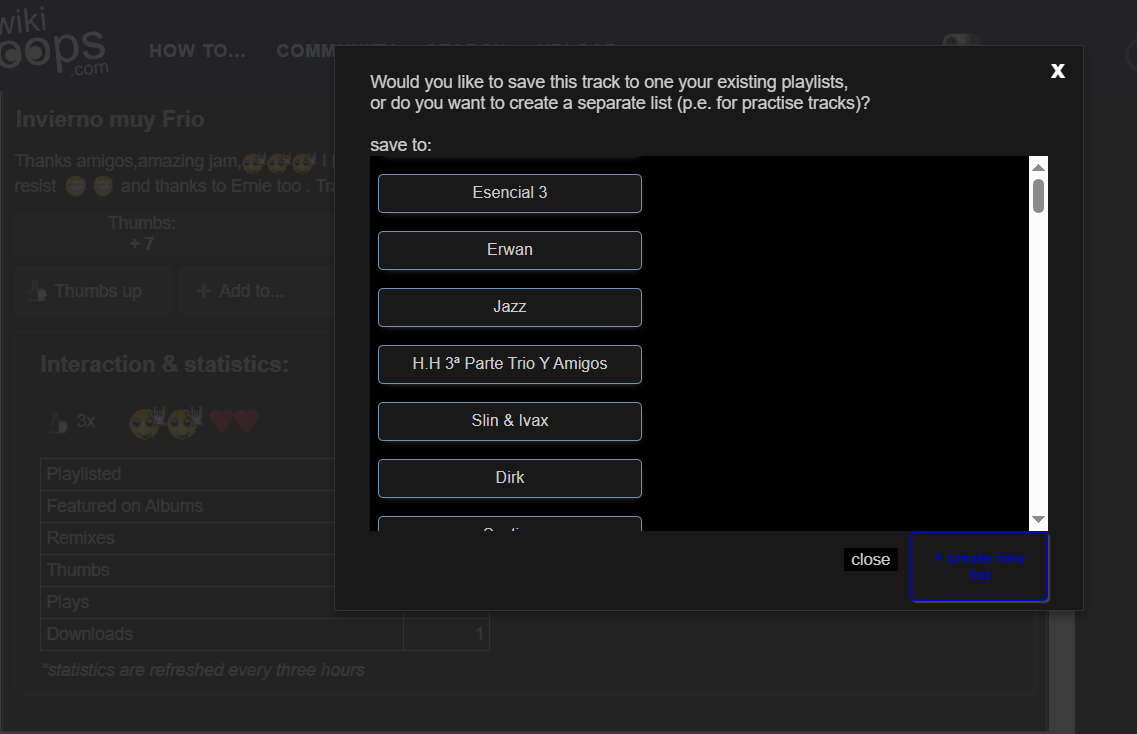Save track to Esencial 3 playlist
Image resolution: width=1137 pixels, height=734 pixels.
(509, 193)
